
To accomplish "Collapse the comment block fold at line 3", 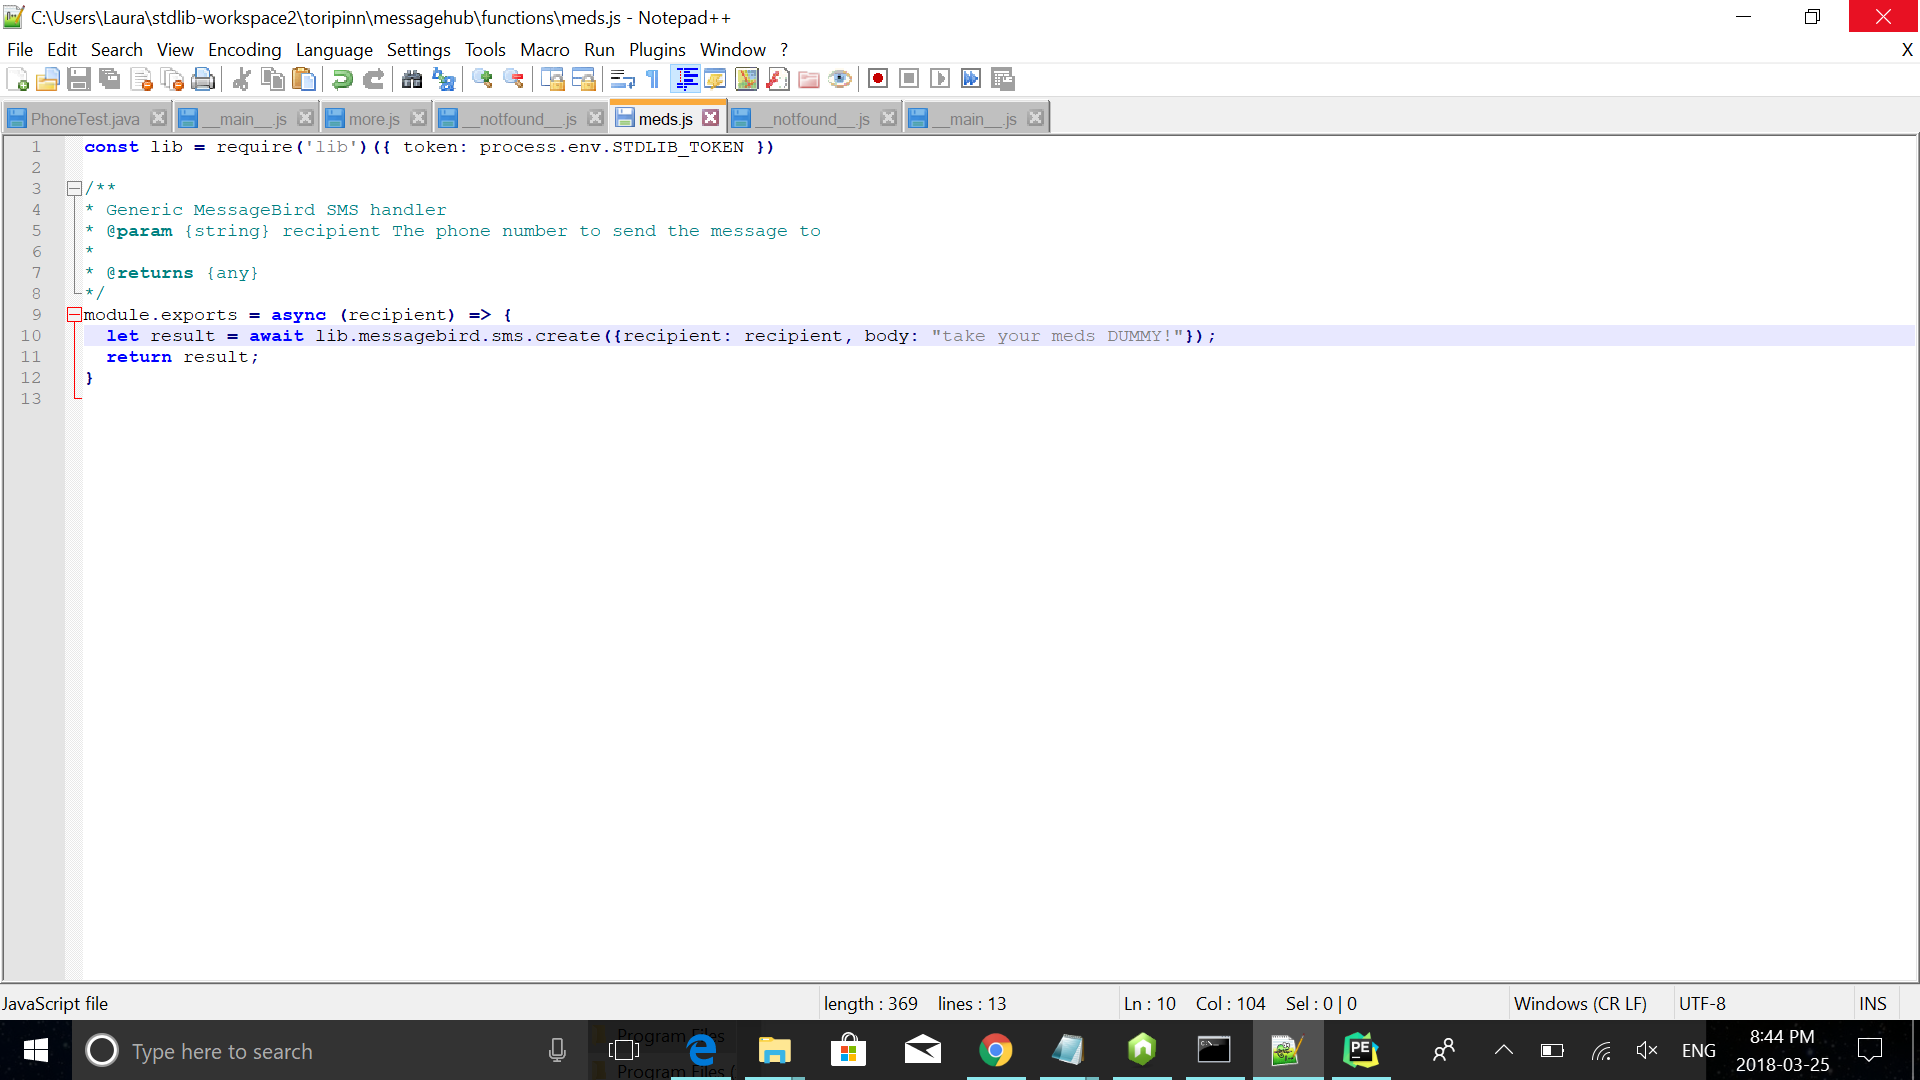I will pyautogui.click(x=74, y=188).
